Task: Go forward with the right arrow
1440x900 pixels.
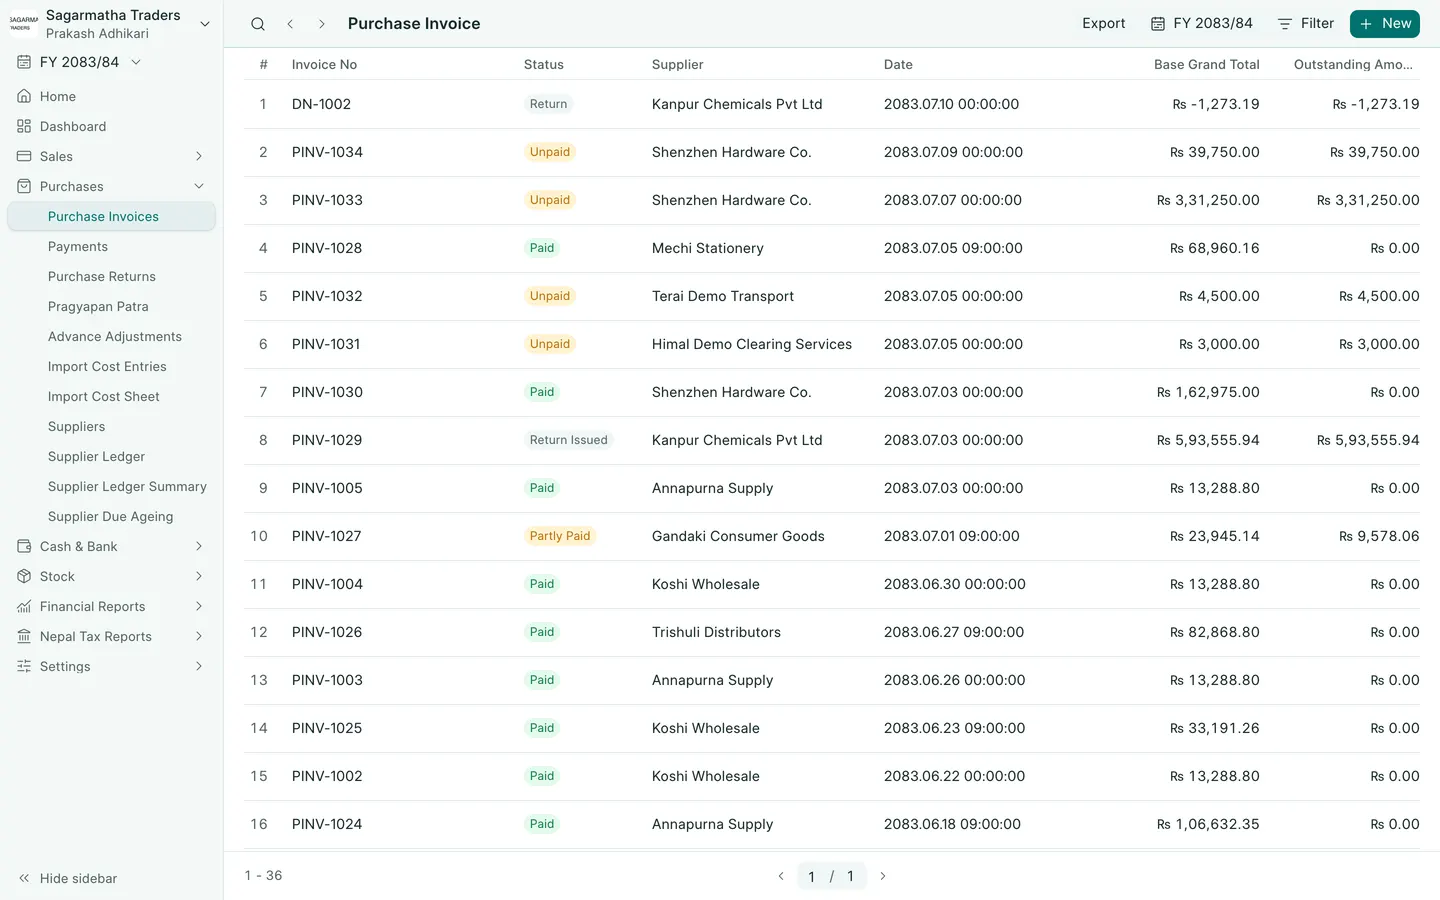Action: 321,24
